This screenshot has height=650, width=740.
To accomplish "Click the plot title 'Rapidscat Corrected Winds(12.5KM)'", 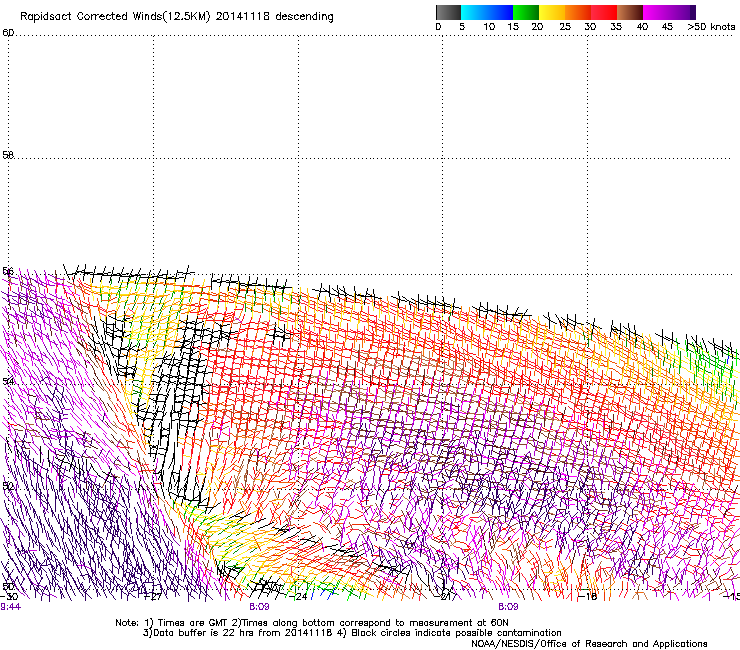I will point(115,17).
